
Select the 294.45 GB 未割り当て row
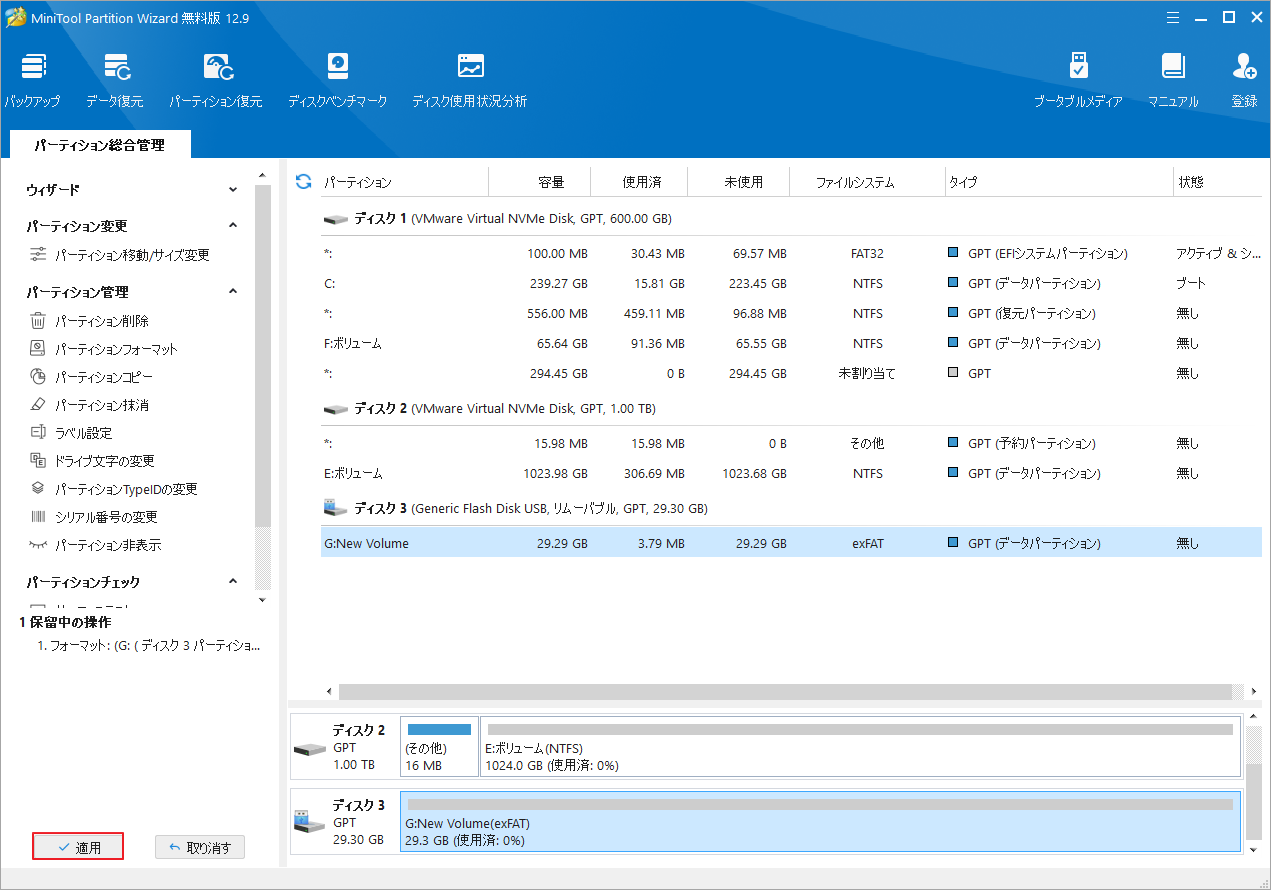click(x=790, y=373)
